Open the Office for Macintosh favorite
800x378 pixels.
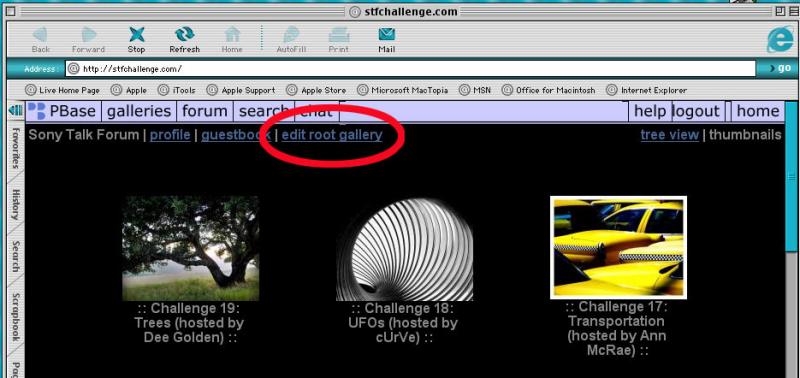[x=548, y=90]
